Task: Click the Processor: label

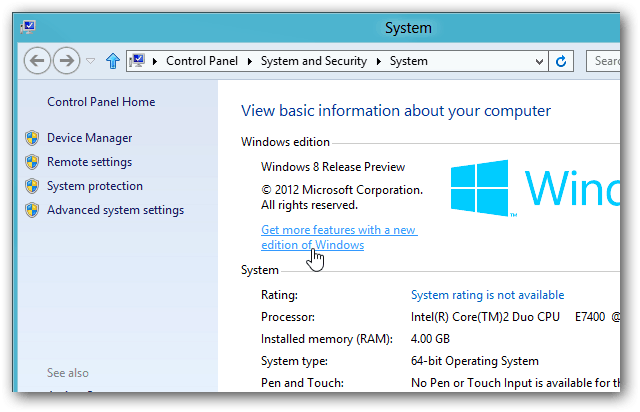Action: tap(288, 317)
